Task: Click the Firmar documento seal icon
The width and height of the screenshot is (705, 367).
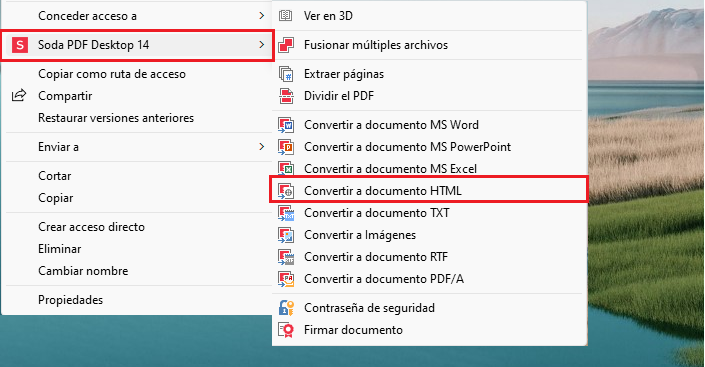Action: (x=286, y=330)
